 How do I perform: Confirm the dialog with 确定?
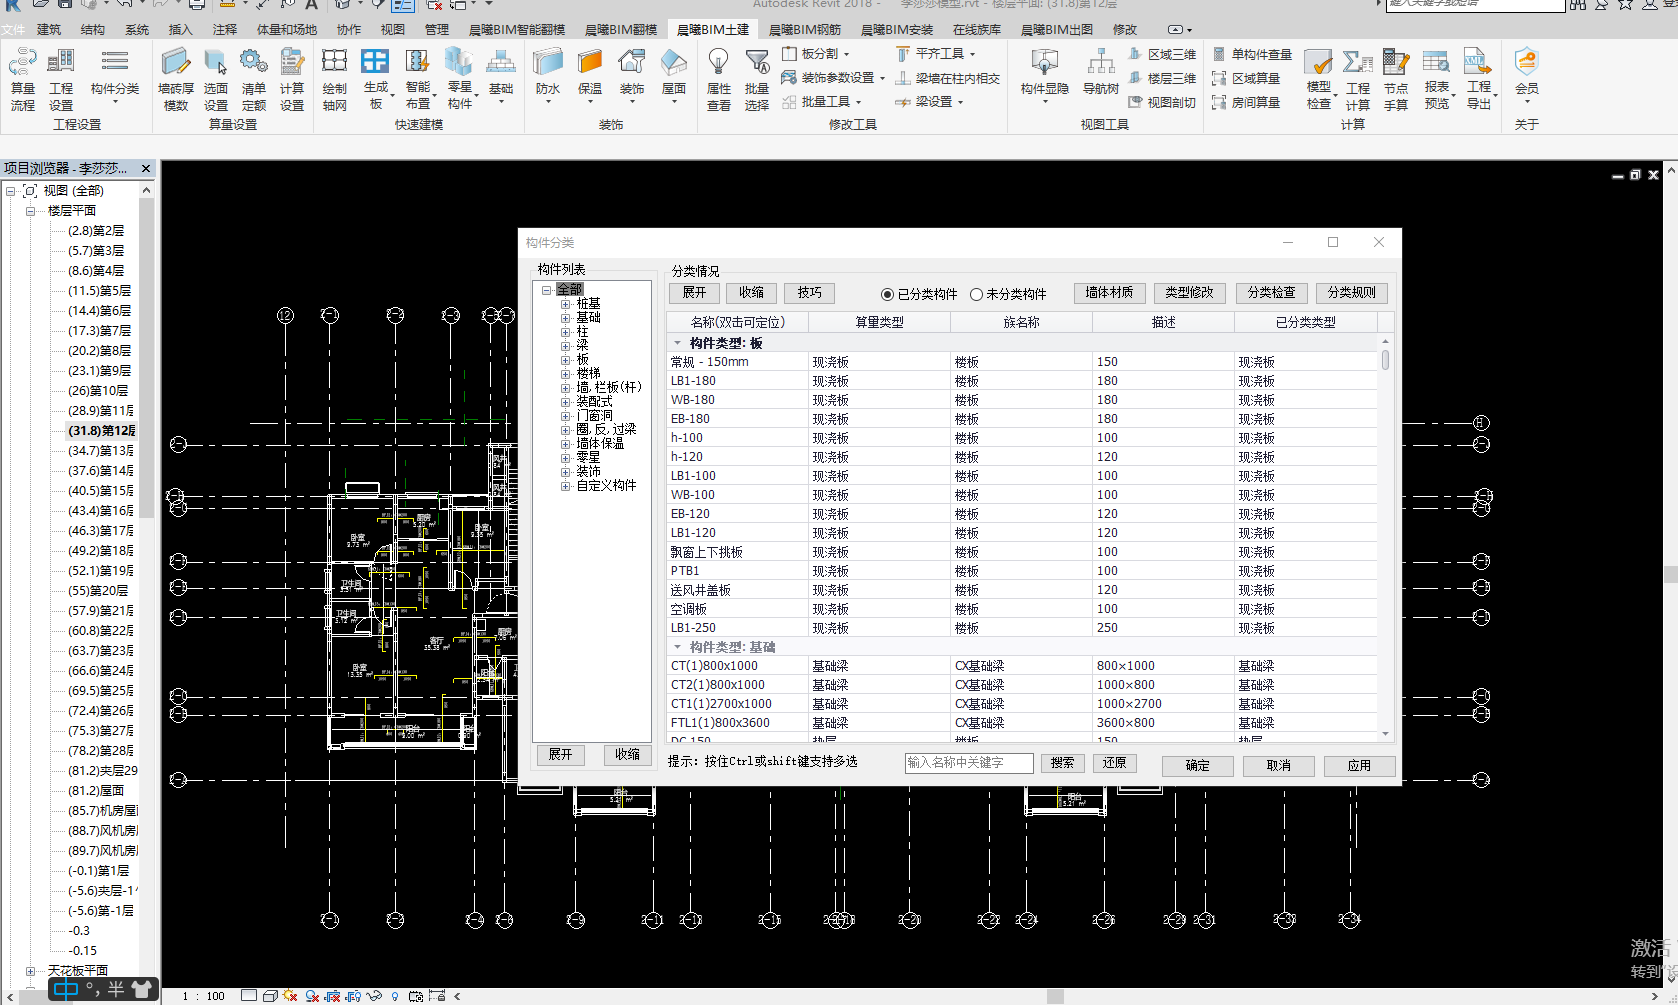1198,766
